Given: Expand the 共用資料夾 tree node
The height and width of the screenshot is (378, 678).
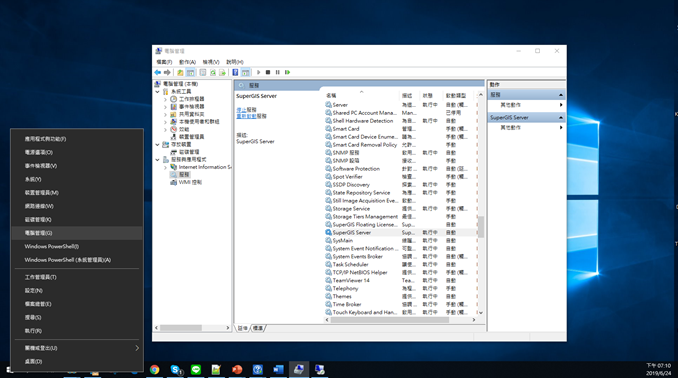Looking at the screenshot, I should pos(165,115).
